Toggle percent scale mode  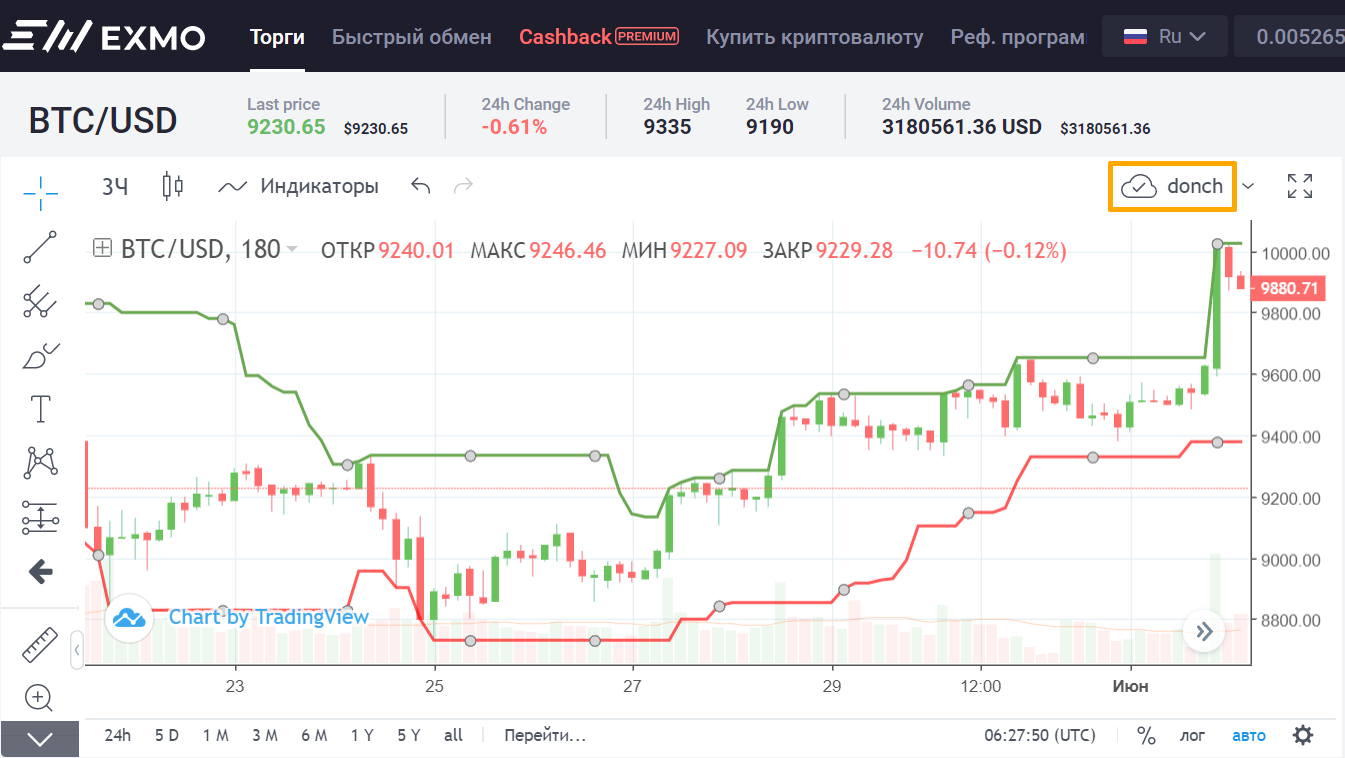tap(1146, 736)
